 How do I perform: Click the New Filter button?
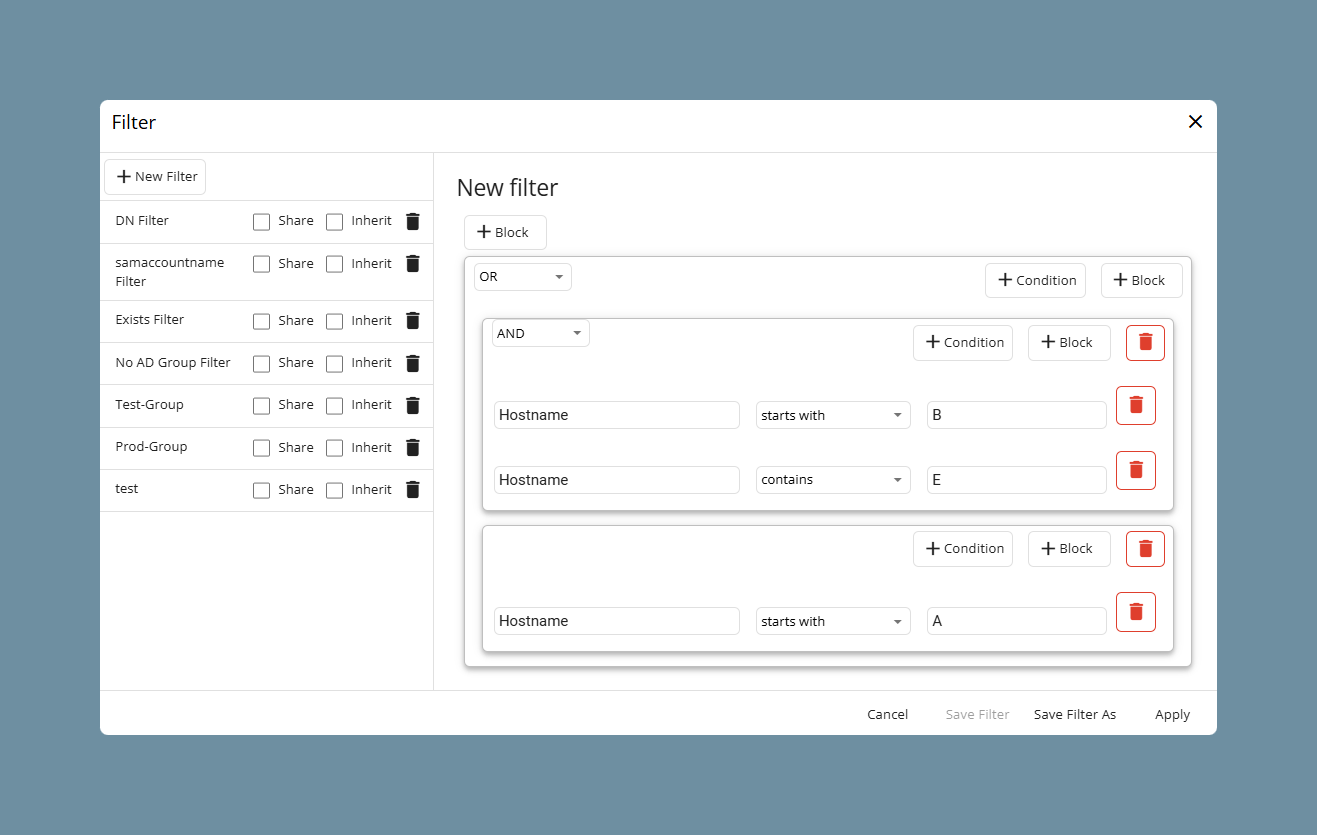(x=155, y=177)
